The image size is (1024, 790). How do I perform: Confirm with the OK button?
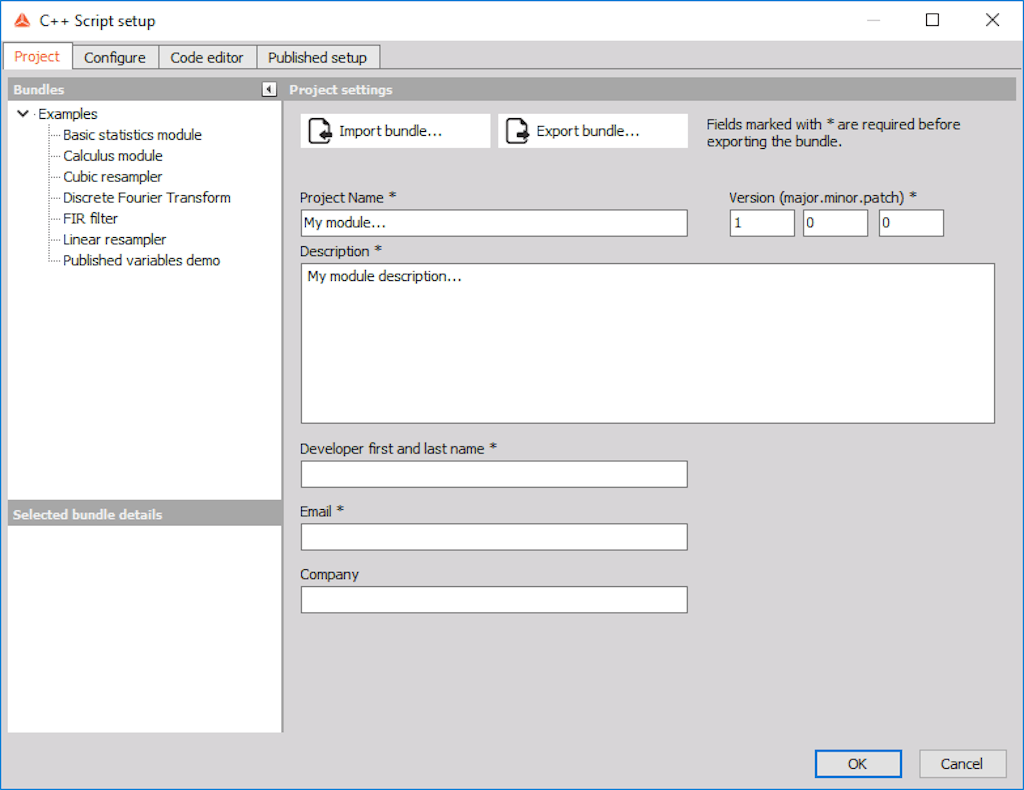tap(858, 764)
